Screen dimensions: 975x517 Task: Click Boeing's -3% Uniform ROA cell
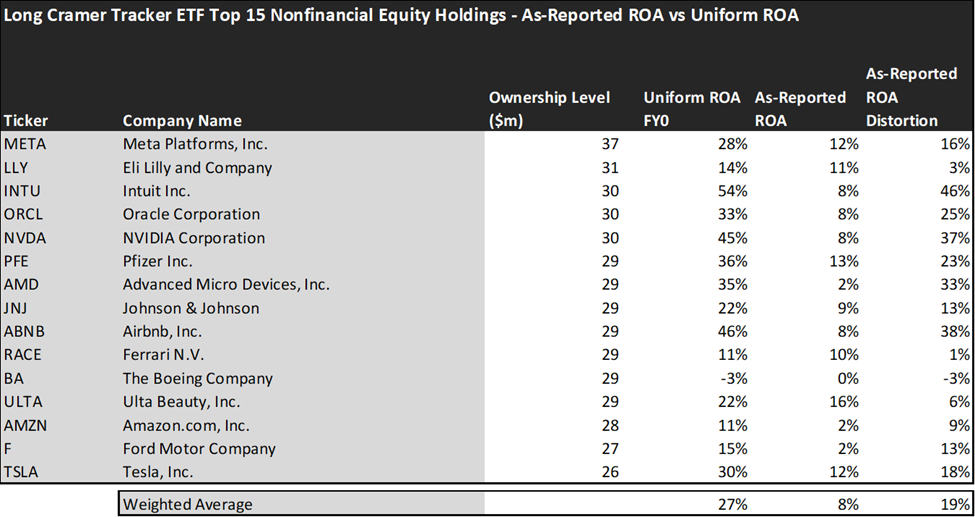[734, 379]
